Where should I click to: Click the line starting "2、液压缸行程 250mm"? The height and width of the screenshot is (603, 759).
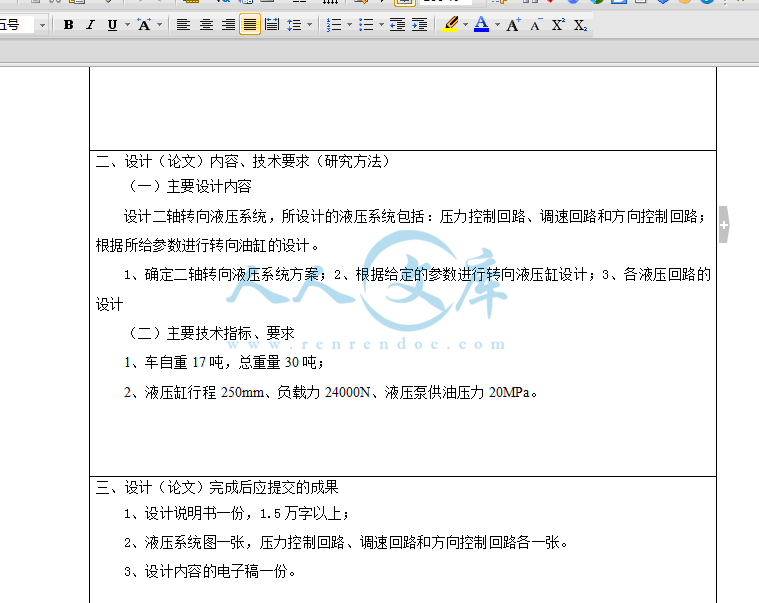click(x=331, y=392)
